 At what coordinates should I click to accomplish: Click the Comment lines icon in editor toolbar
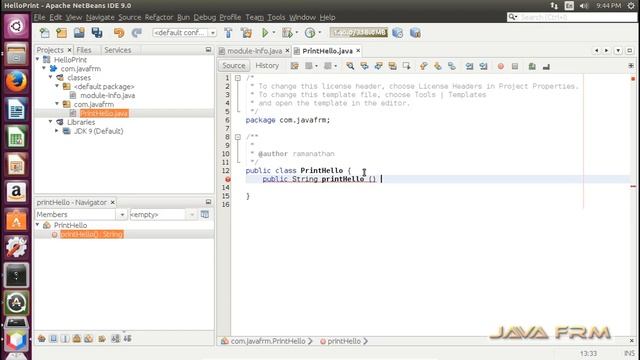coord(532,66)
